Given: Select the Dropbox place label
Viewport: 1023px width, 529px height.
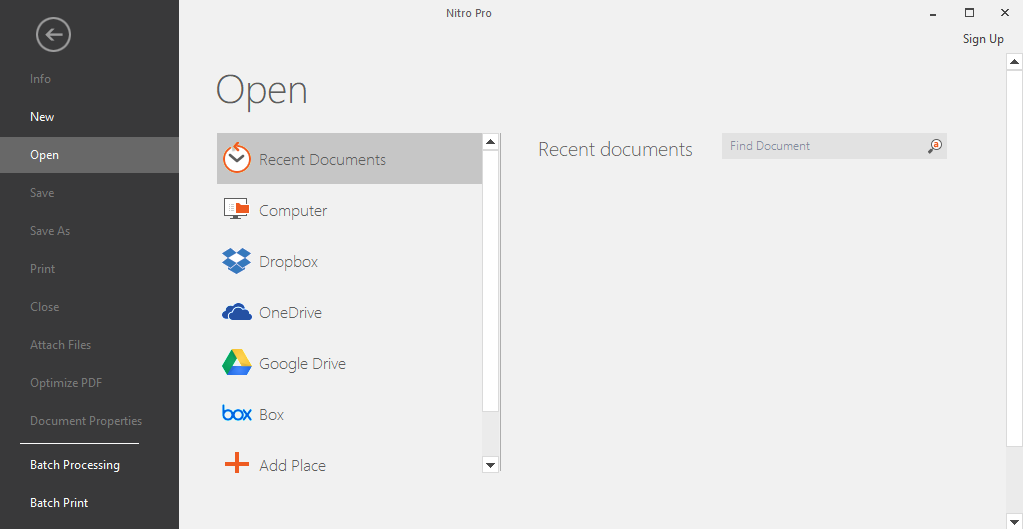Looking at the screenshot, I should (x=288, y=262).
